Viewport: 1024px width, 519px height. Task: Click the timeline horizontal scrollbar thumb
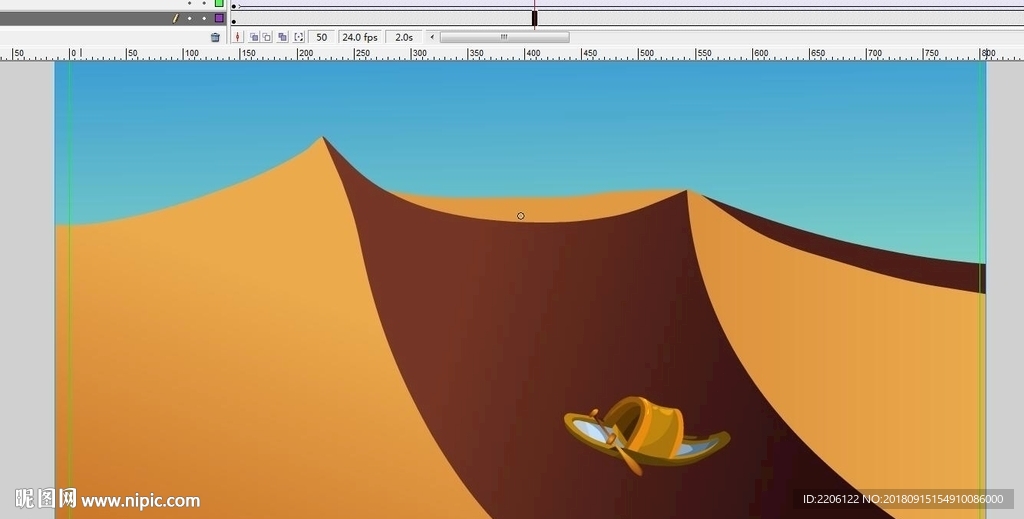[504, 37]
